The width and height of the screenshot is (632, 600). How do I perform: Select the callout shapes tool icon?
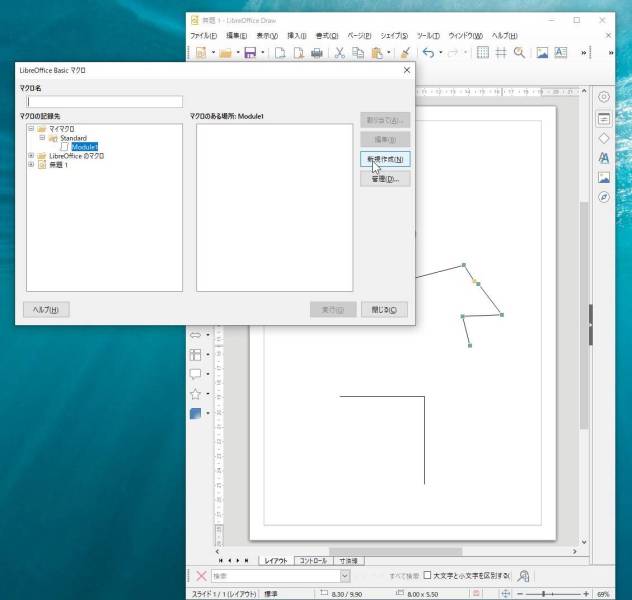point(195,374)
